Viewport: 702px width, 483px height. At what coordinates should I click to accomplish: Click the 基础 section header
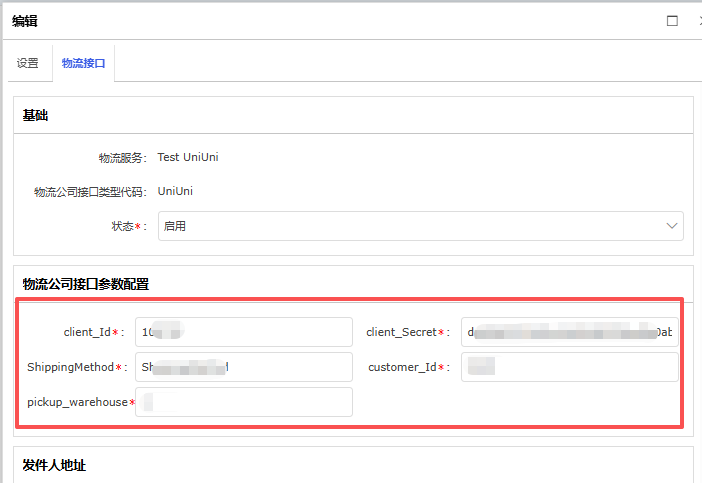point(35,116)
